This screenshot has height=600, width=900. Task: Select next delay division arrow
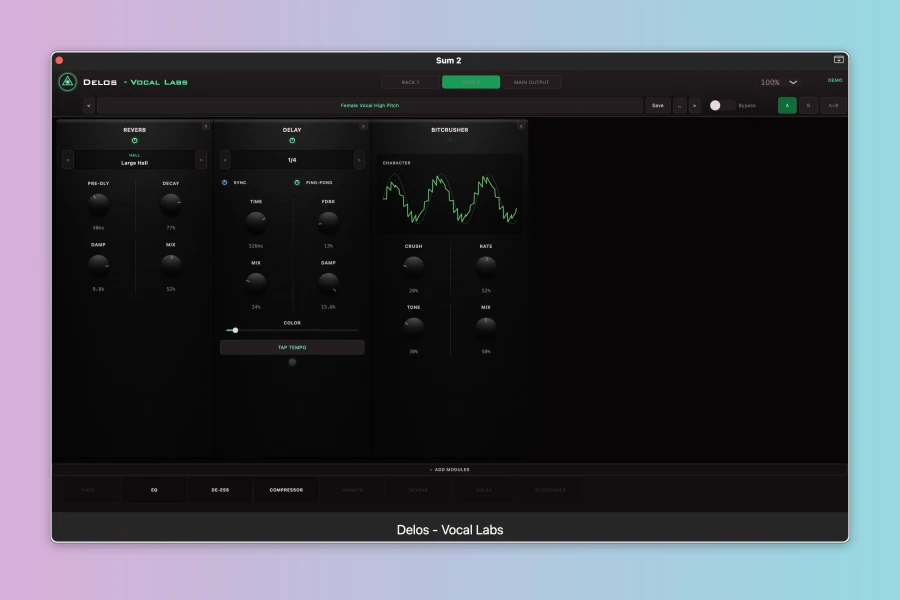tap(359, 160)
